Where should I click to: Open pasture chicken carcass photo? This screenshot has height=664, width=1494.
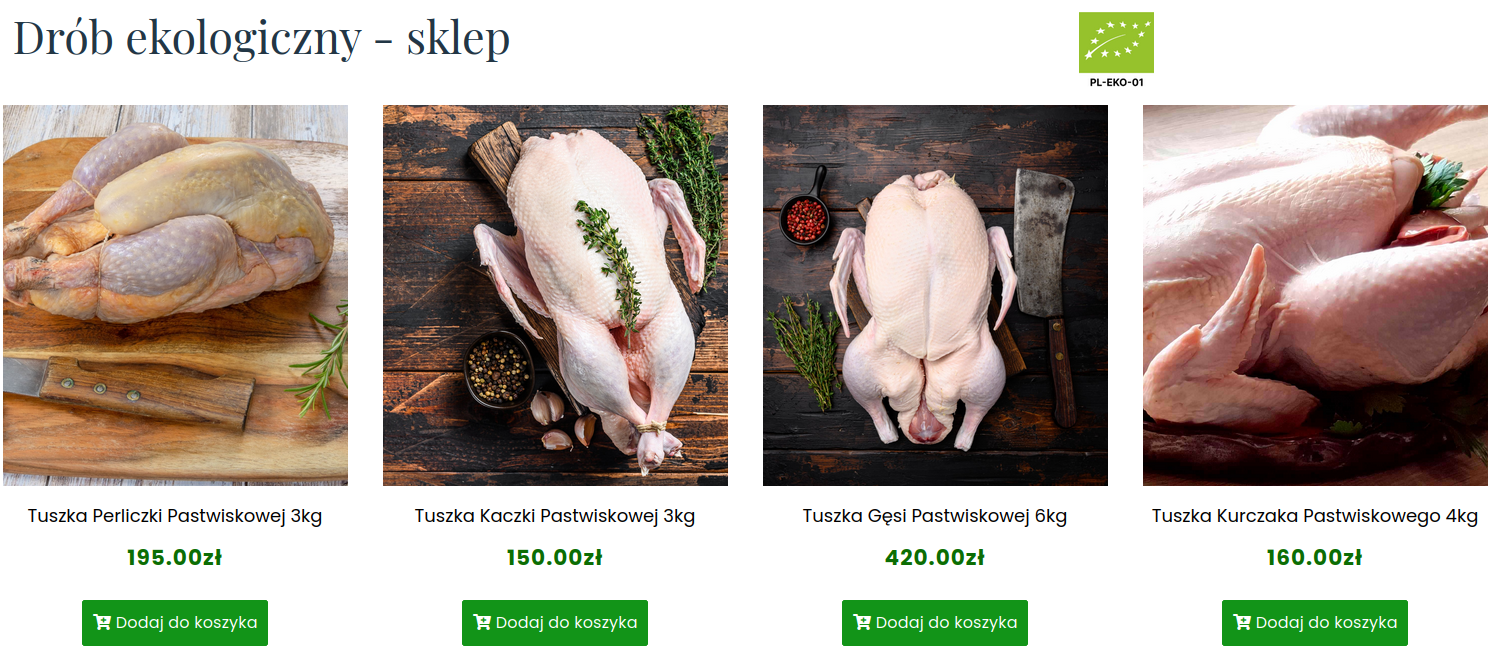1315,296
